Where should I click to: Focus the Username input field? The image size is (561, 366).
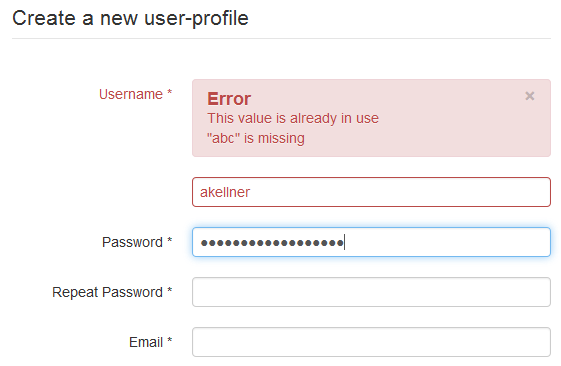pyautogui.click(x=371, y=192)
